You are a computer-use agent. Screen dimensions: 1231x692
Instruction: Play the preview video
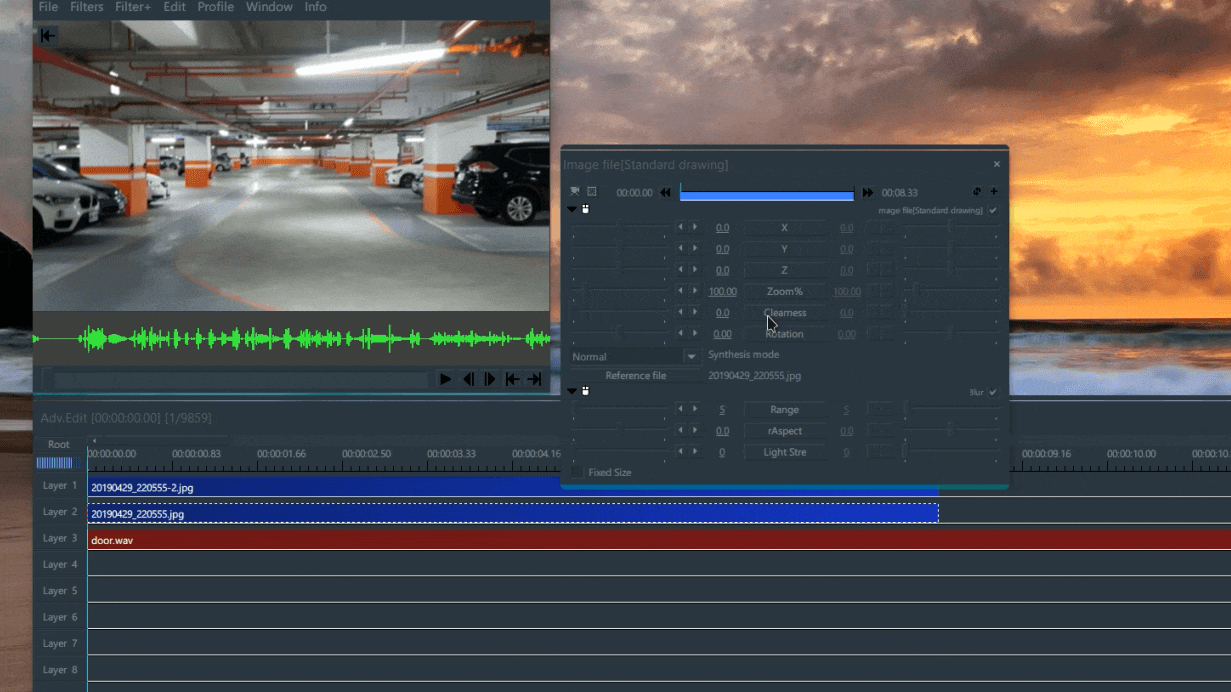[446, 379]
